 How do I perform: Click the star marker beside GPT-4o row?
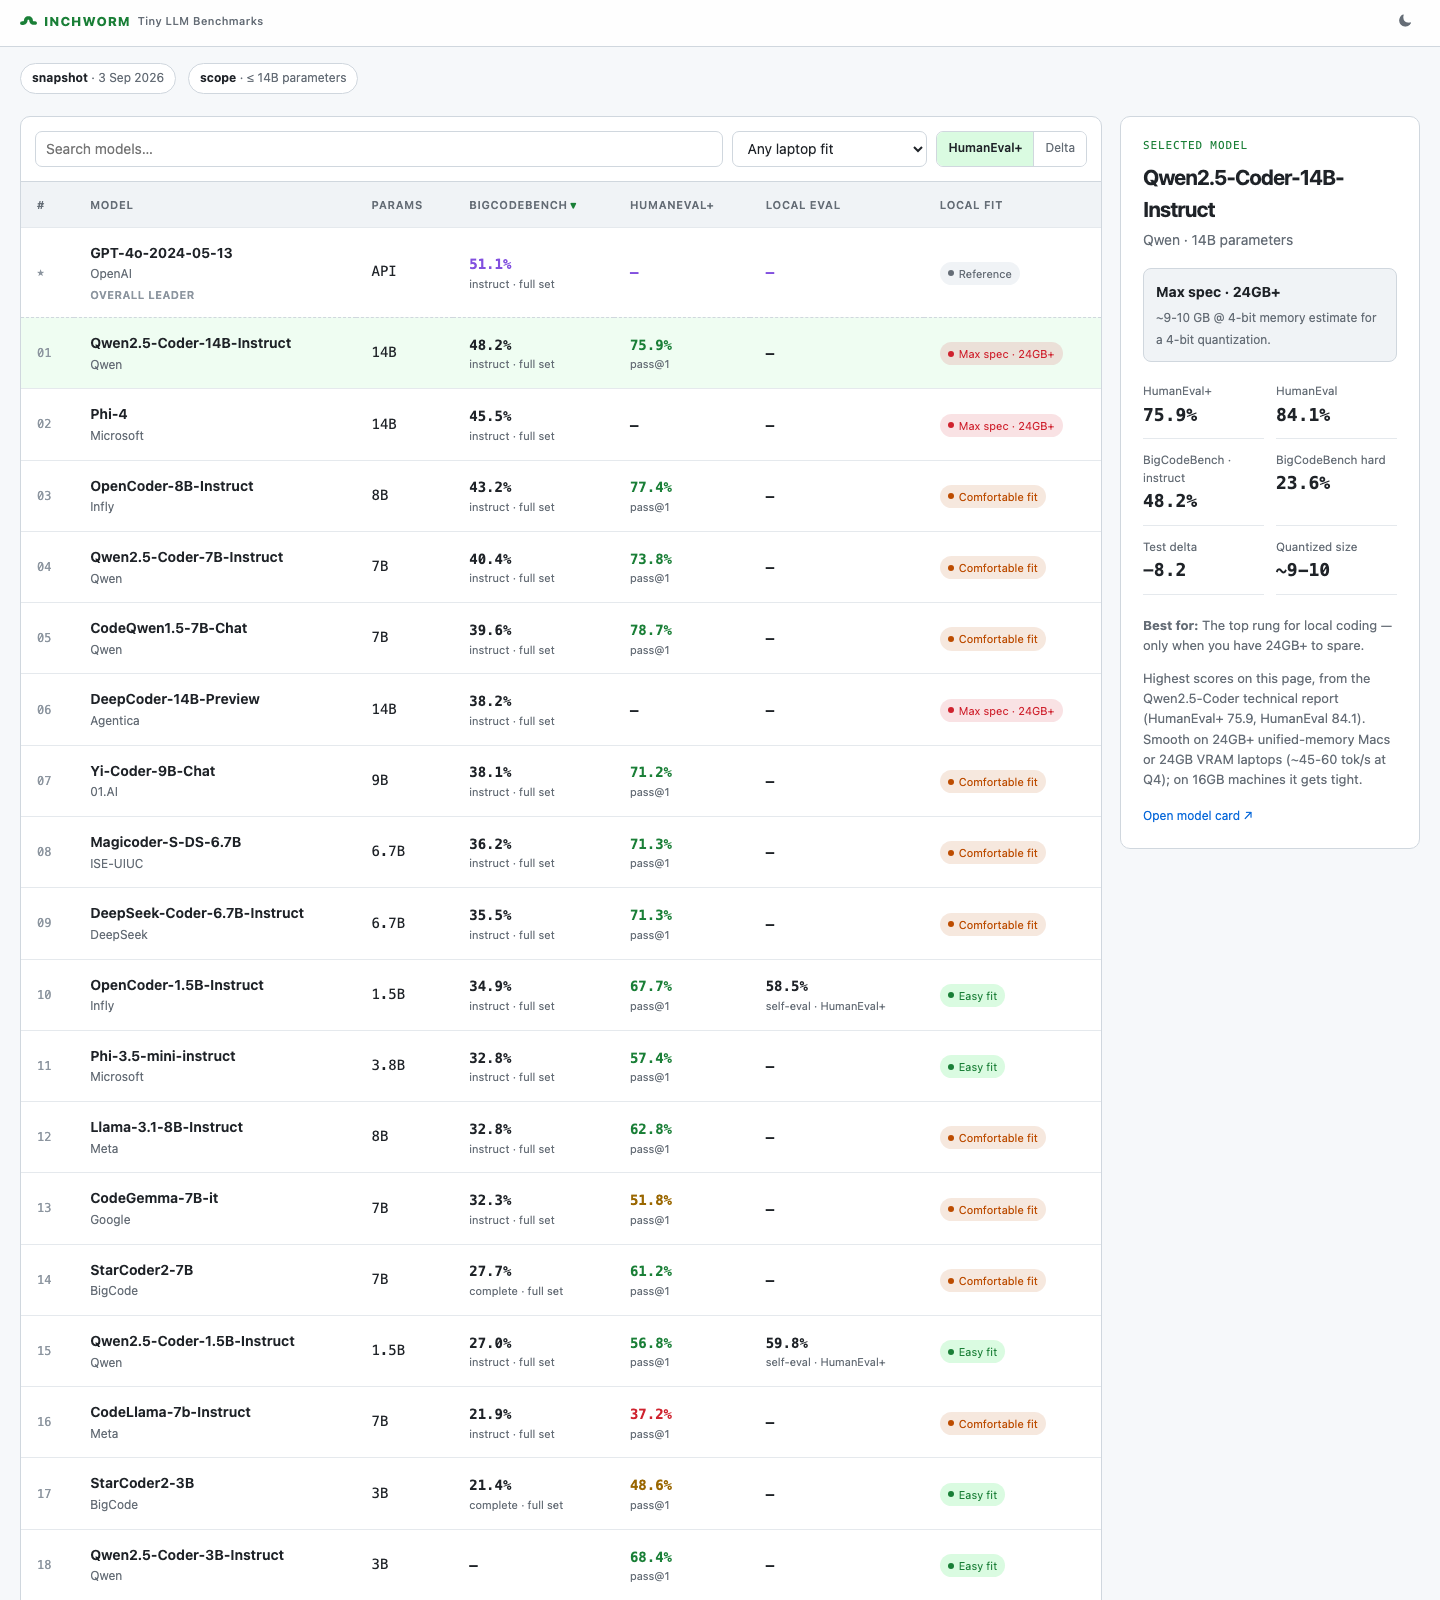tap(41, 273)
